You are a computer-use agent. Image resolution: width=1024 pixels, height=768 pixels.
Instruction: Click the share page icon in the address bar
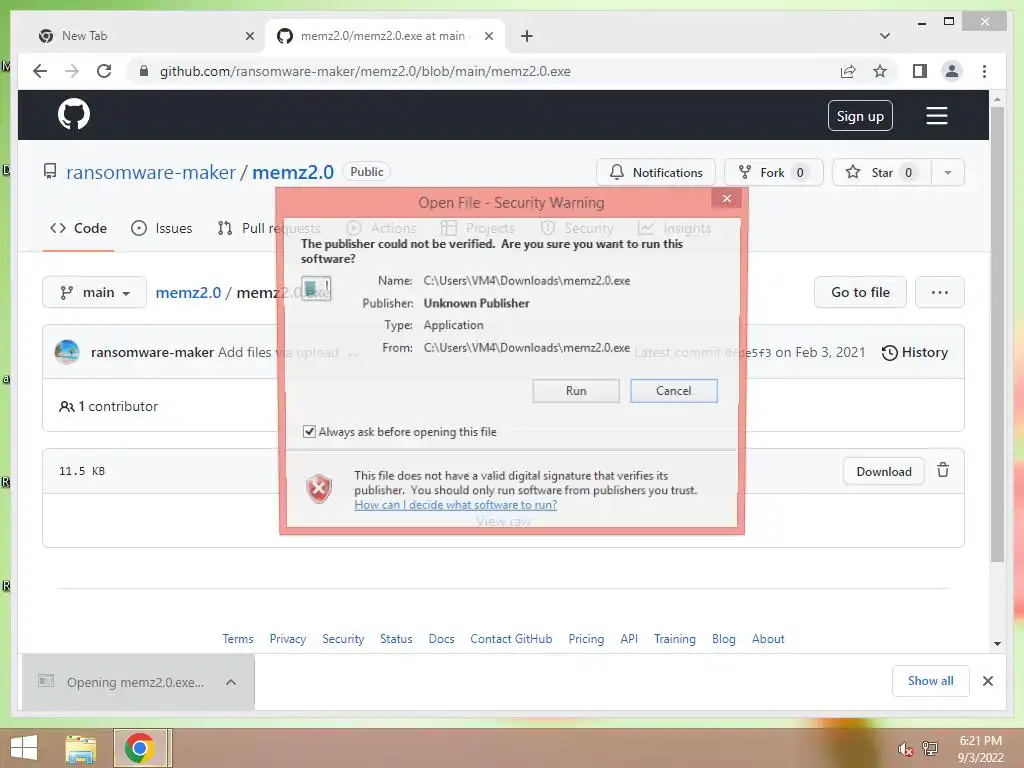pos(848,71)
